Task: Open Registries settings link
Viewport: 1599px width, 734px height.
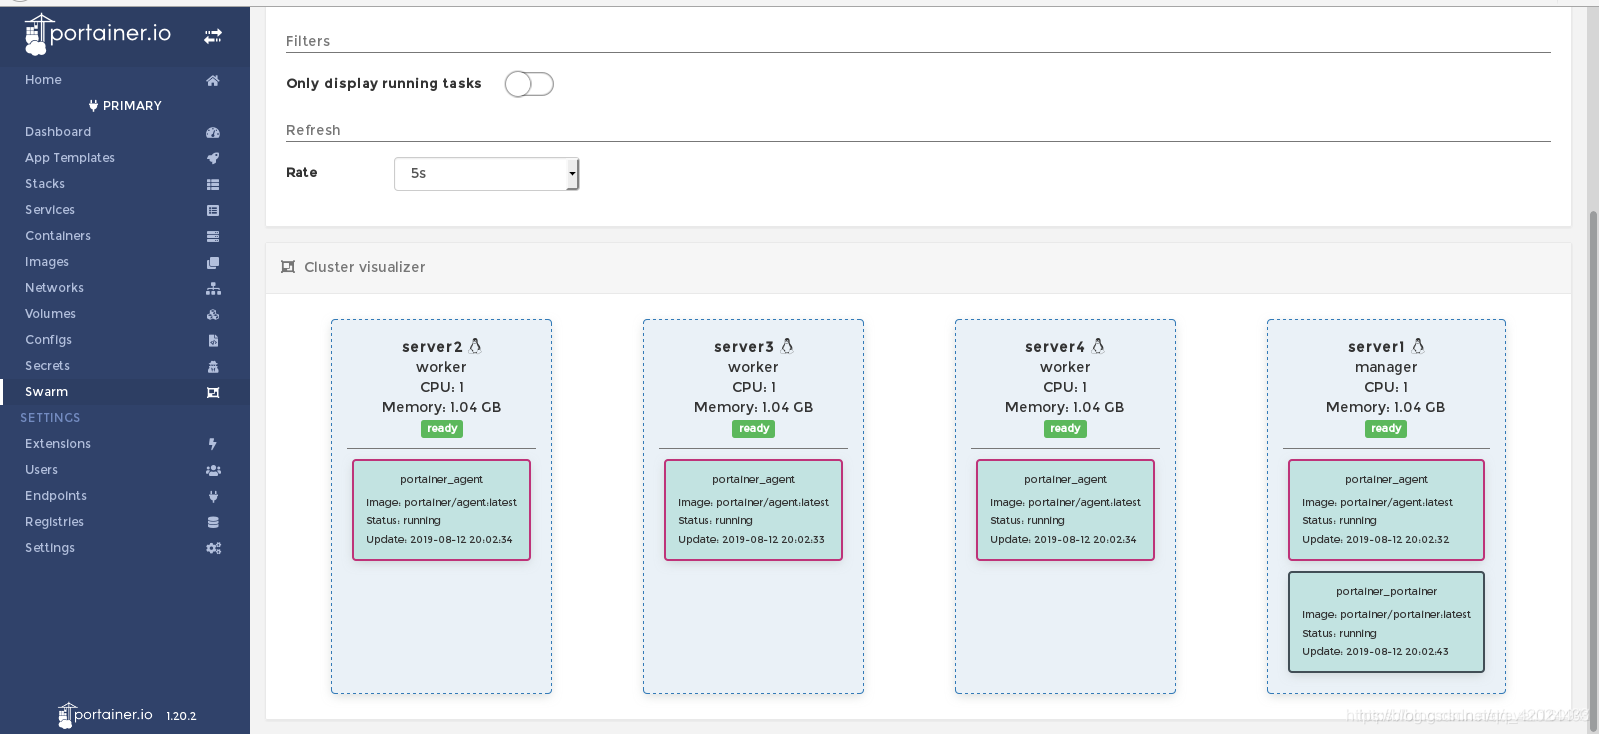Action: tap(54, 522)
